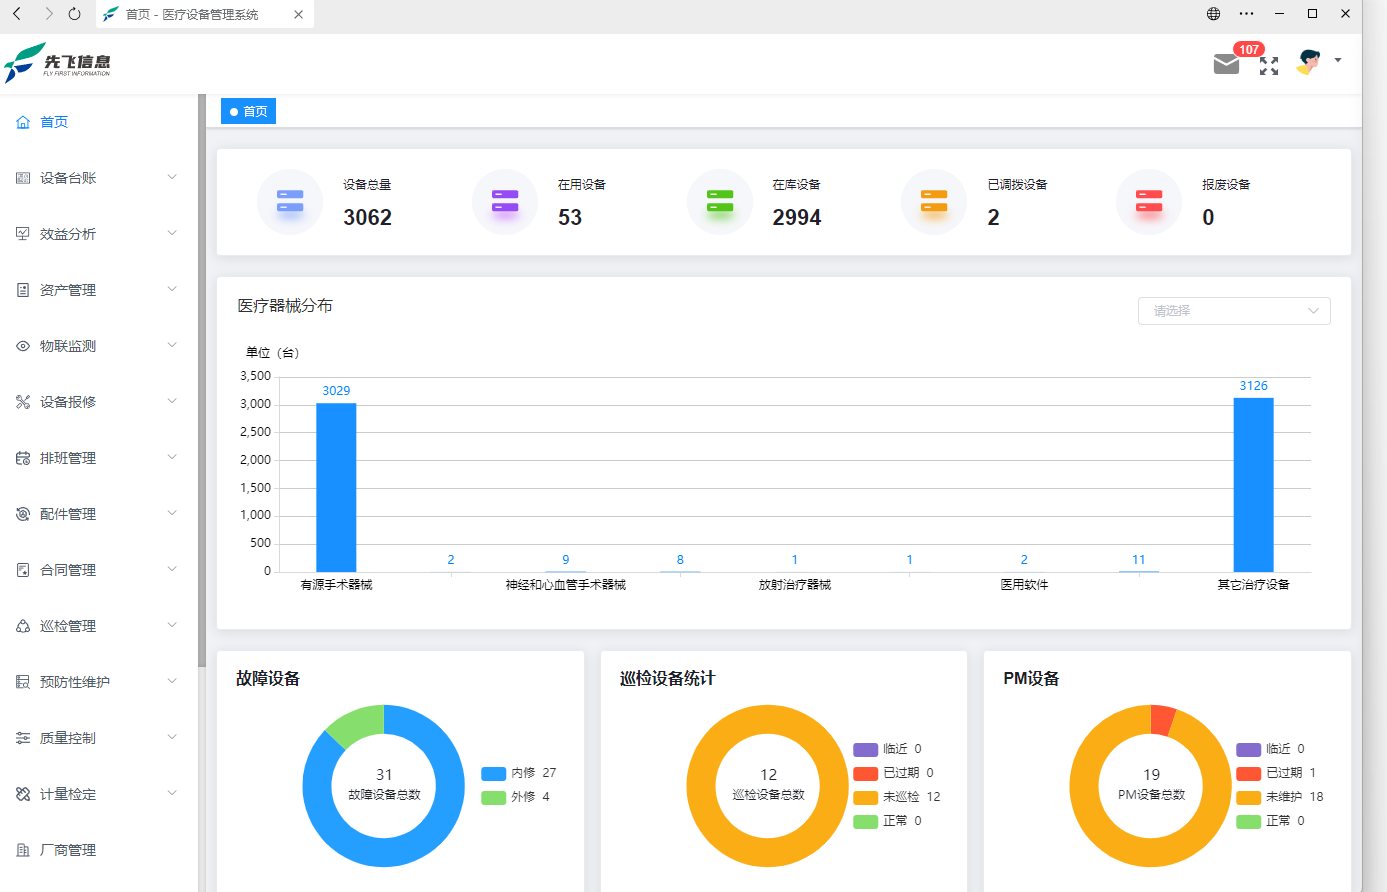The width and height of the screenshot is (1387, 892).
Task: Toggle the 临近 legend in 巡检设备统计
Action: tap(887, 749)
